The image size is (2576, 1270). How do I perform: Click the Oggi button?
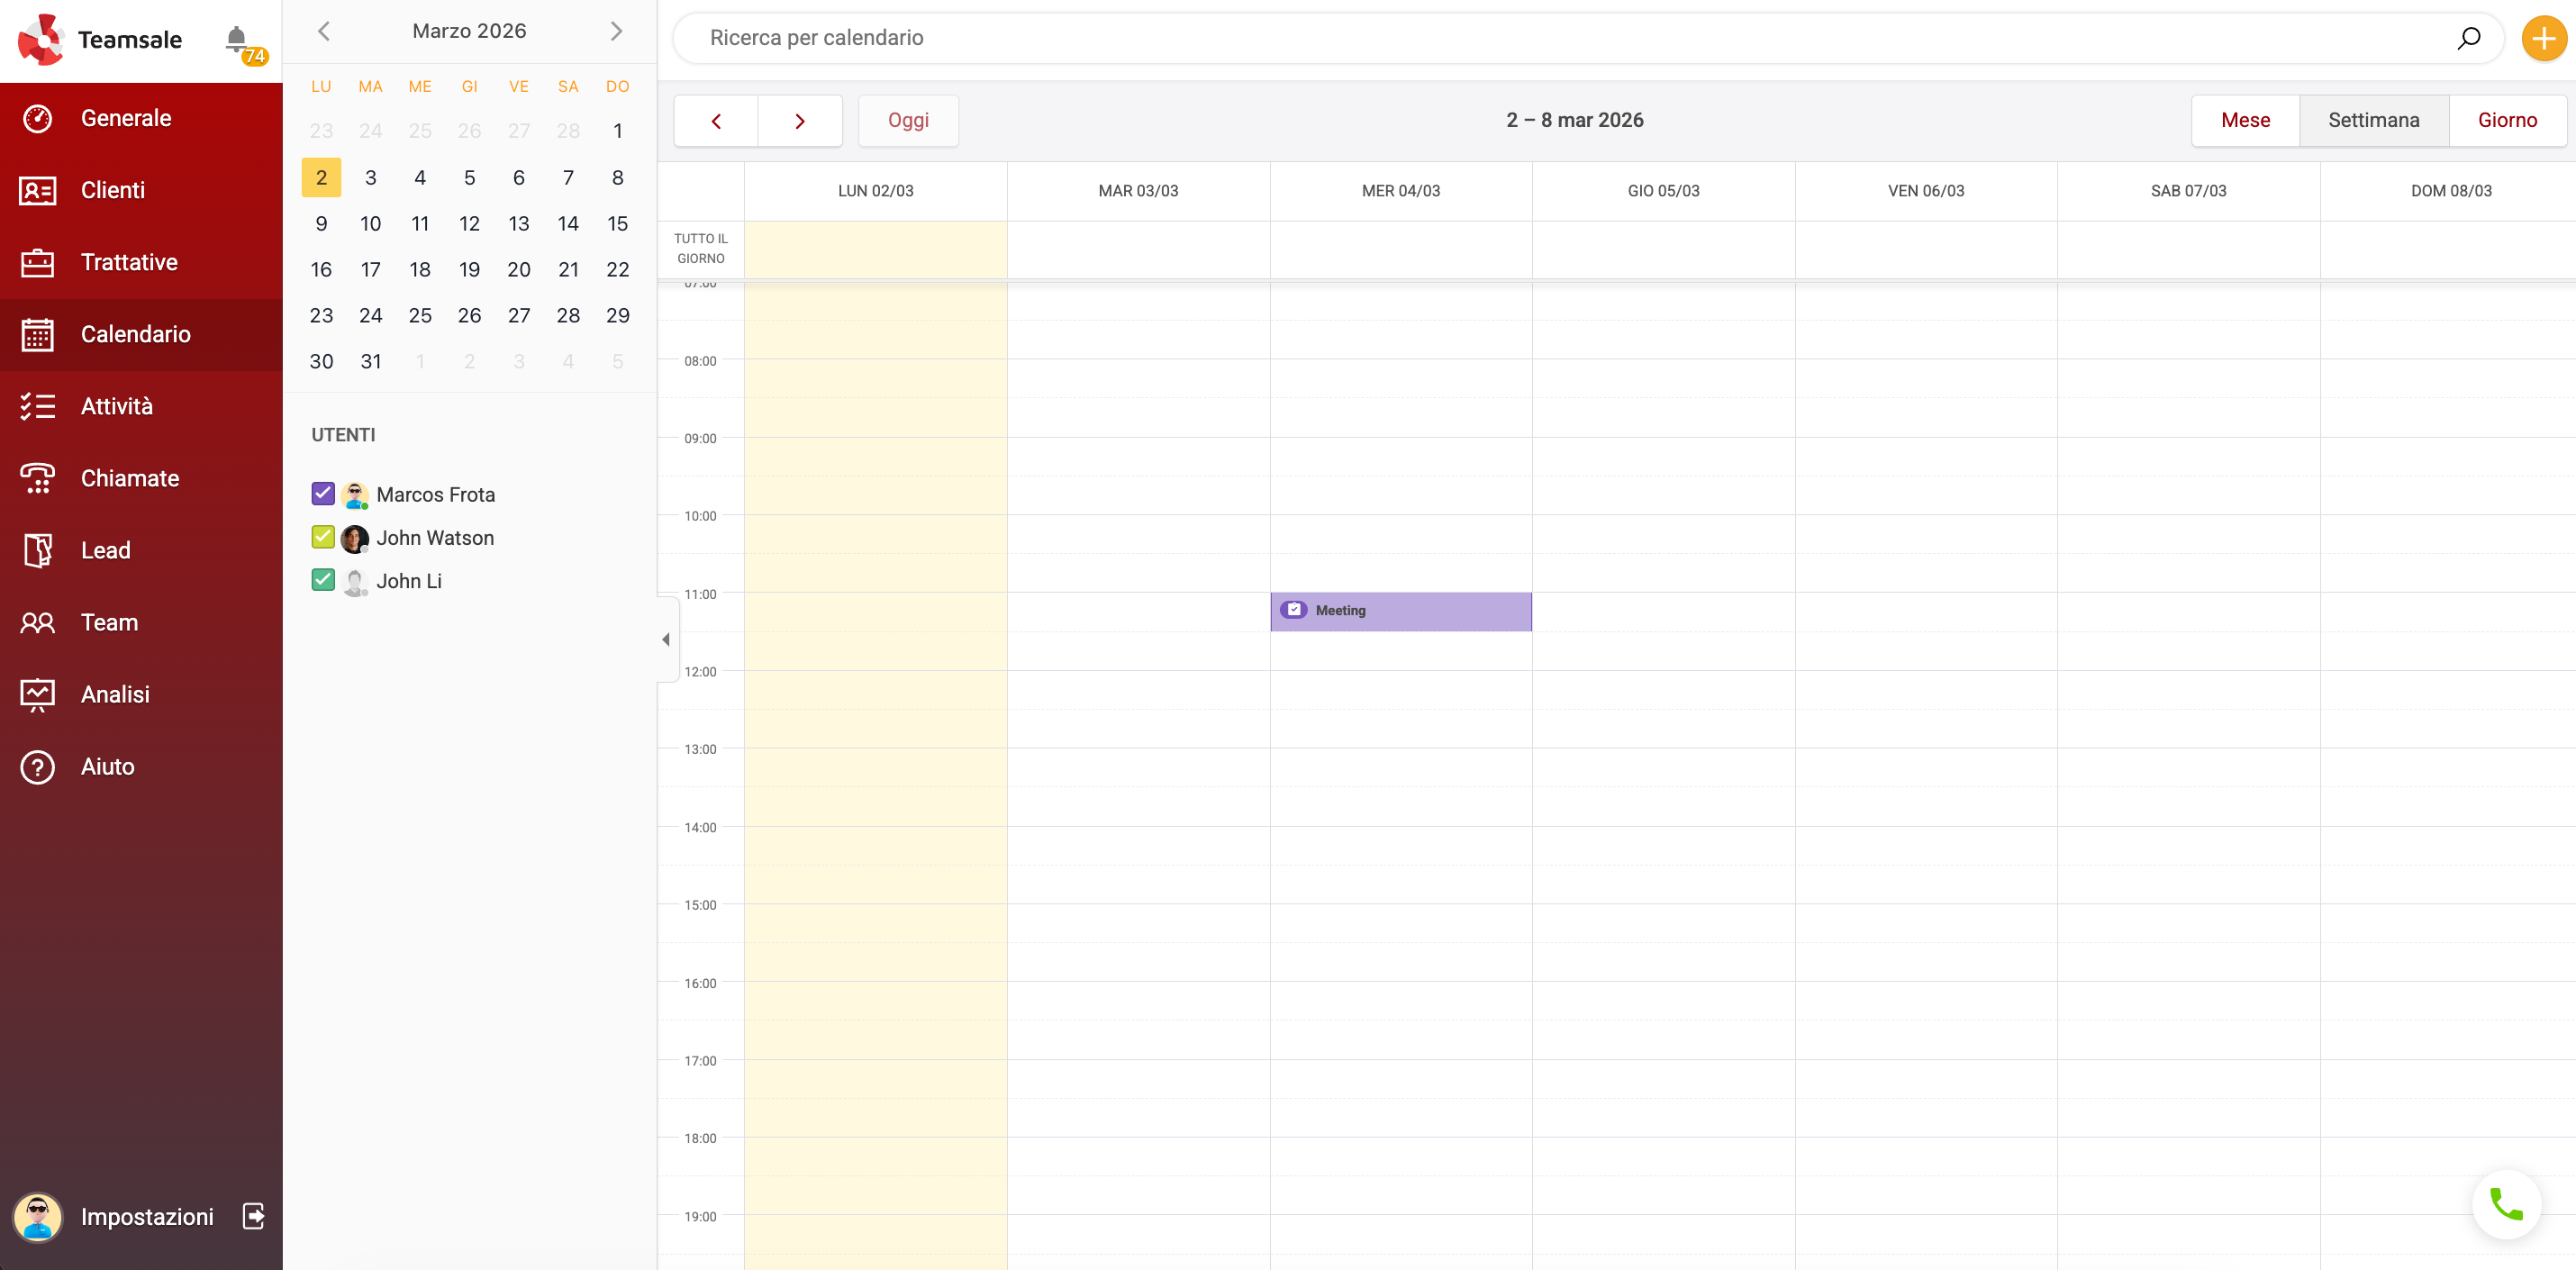pos(908,120)
